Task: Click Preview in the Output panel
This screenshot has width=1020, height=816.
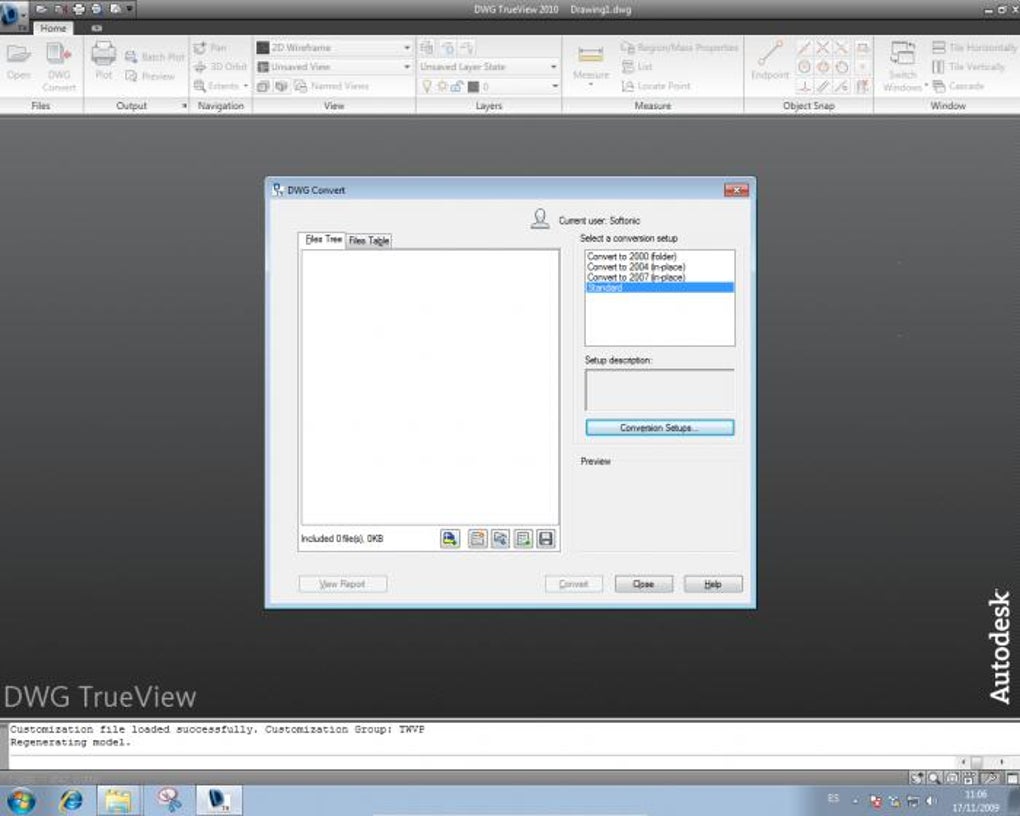Action: (x=150, y=75)
